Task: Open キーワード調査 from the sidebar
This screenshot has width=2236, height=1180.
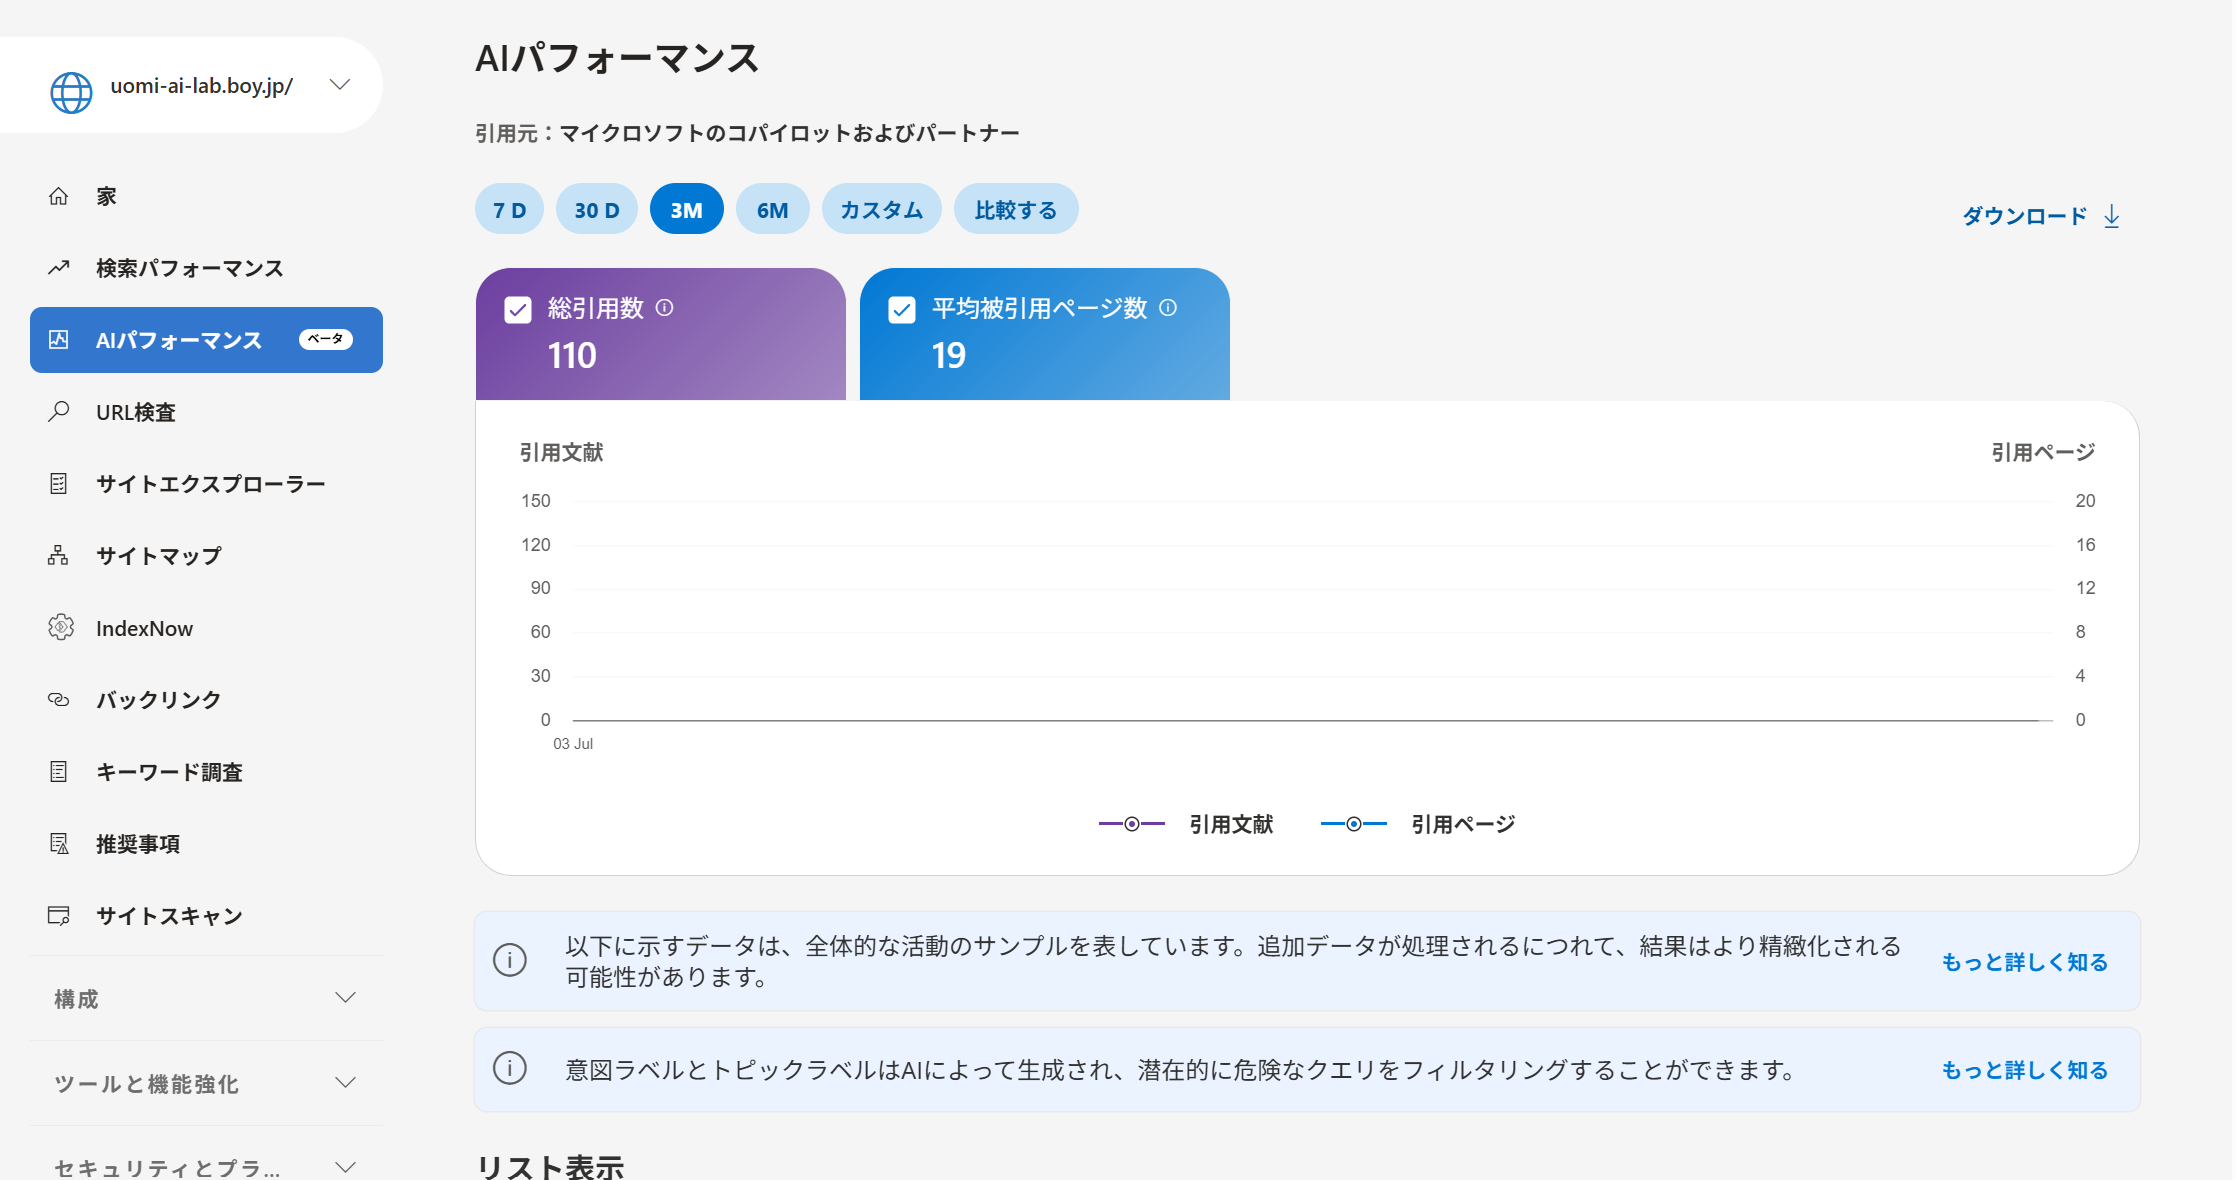Action: coord(206,772)
